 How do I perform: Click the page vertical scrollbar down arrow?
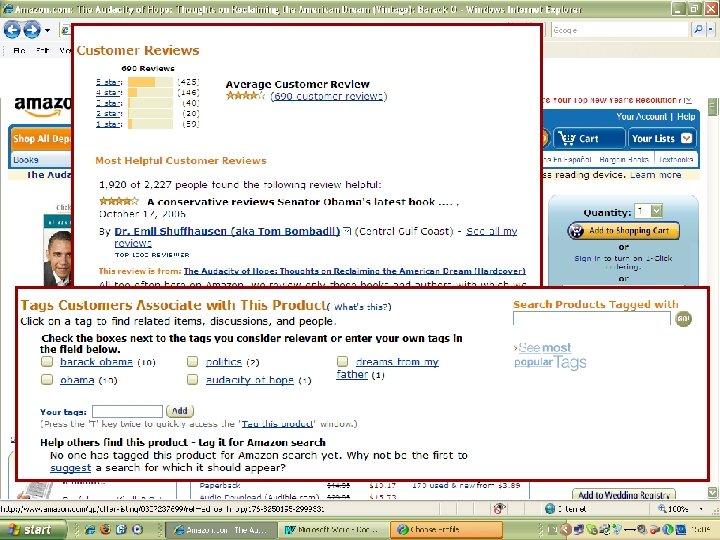pyautogui.click(x=712, y=492)
